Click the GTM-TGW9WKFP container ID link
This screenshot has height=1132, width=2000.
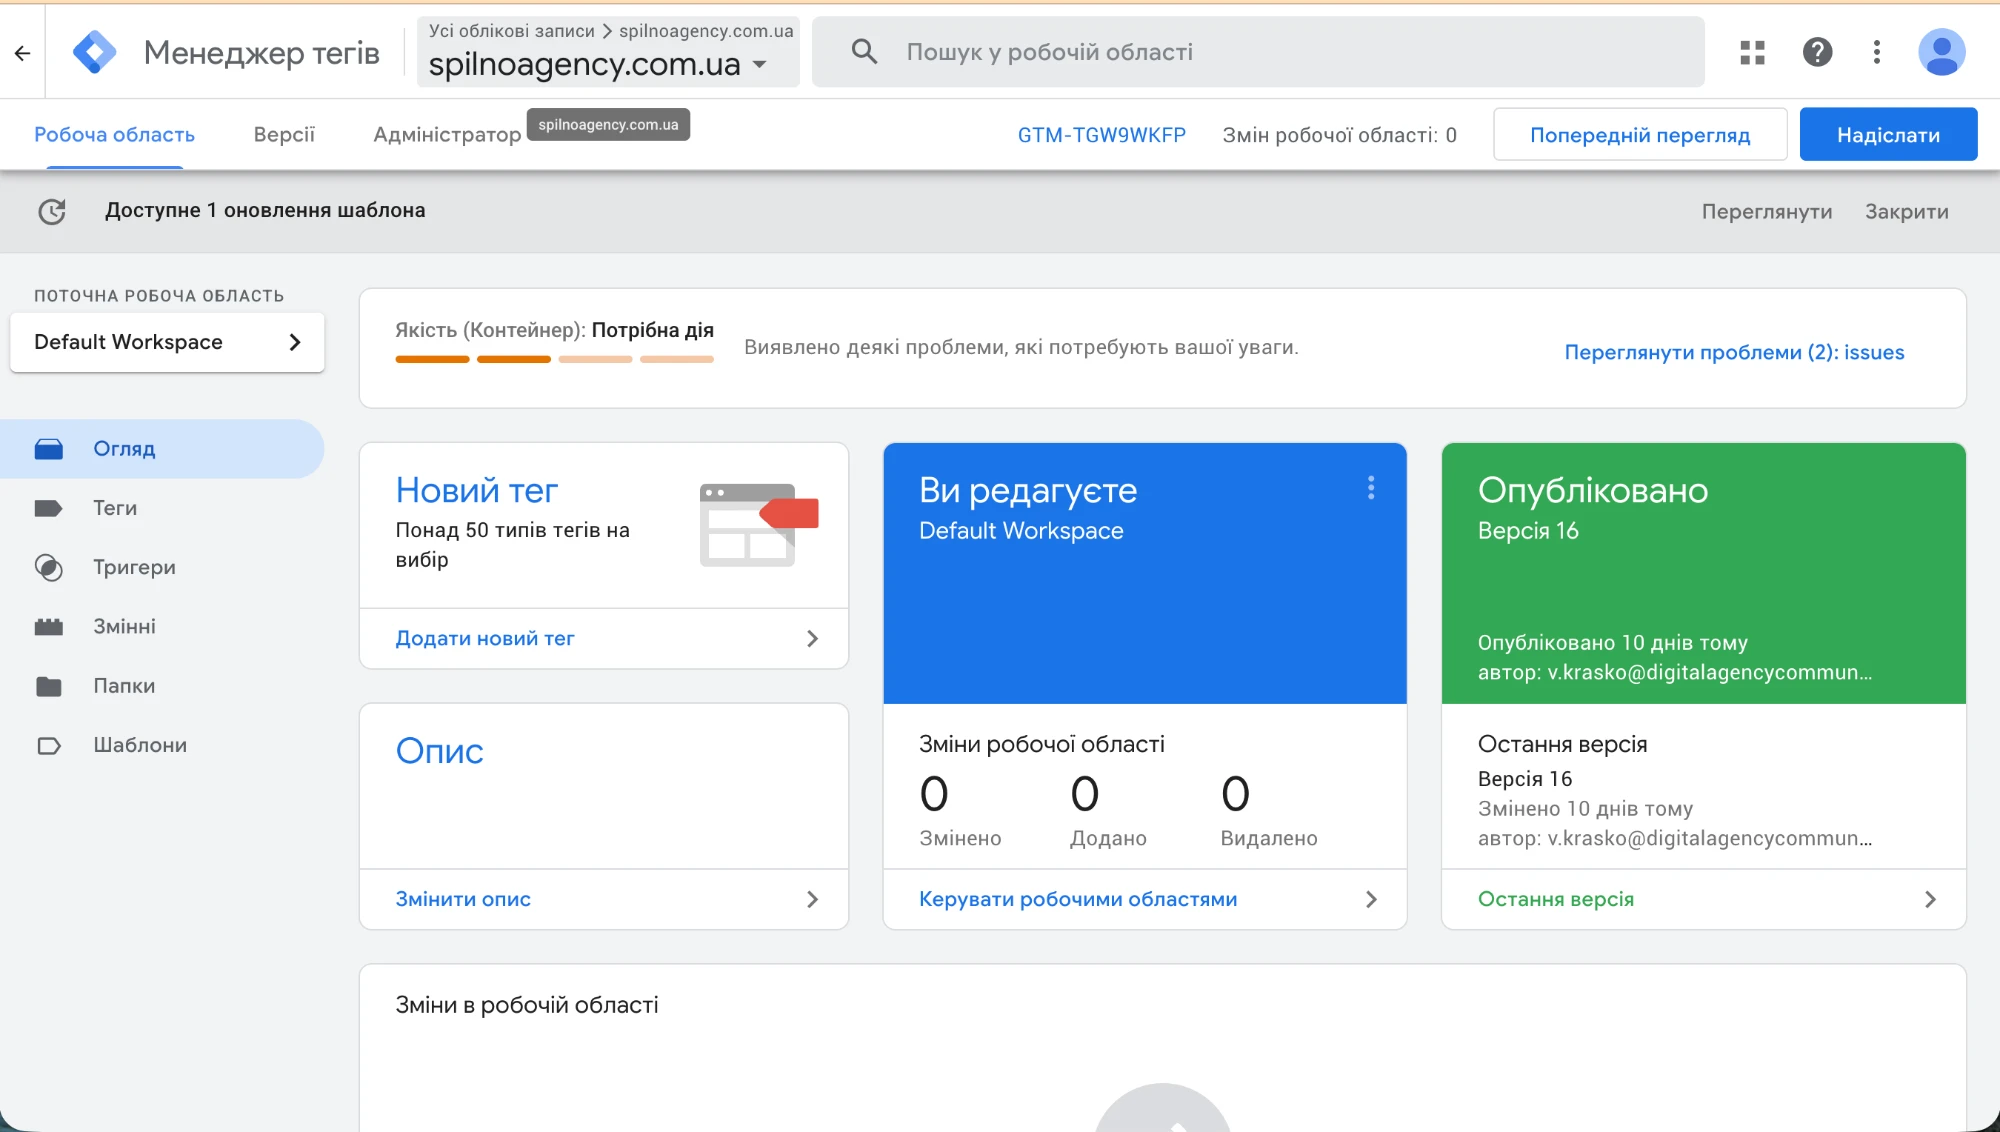(1101, 135)
